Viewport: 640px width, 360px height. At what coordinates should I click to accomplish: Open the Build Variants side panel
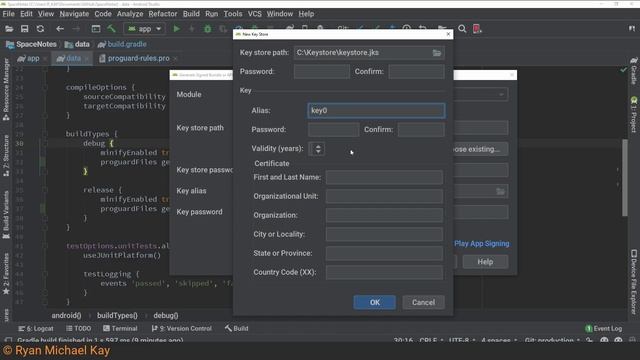pyautogui.click(x=6, y=215)
